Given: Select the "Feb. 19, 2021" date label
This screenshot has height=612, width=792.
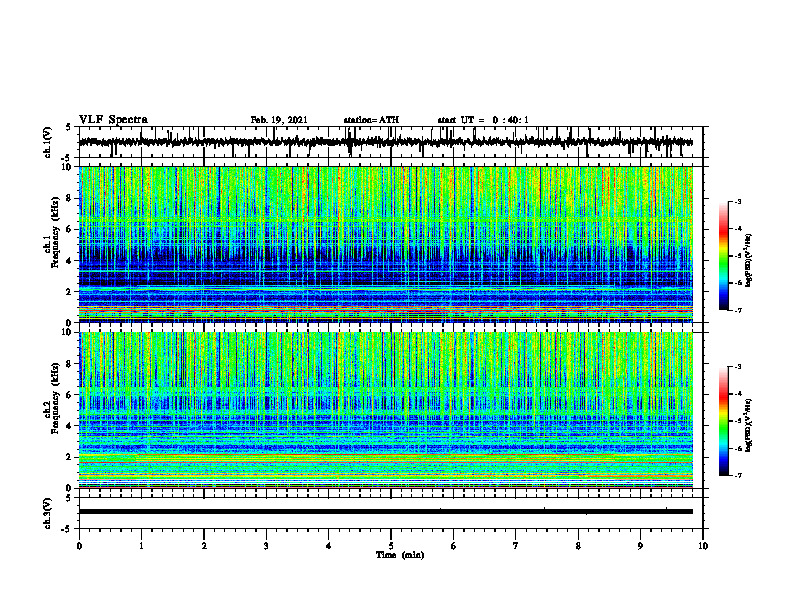Looking at the screenshot, I should [279, 120].
